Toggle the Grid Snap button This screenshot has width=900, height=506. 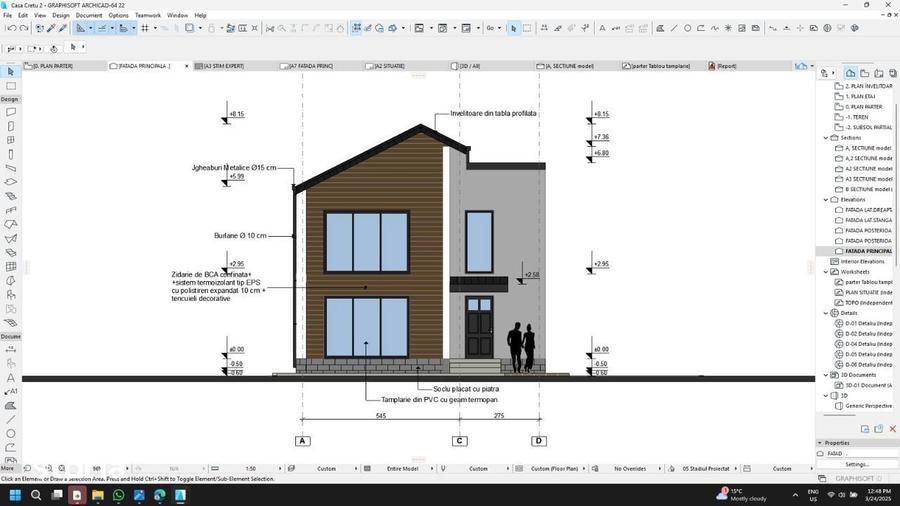coord(145,28)
